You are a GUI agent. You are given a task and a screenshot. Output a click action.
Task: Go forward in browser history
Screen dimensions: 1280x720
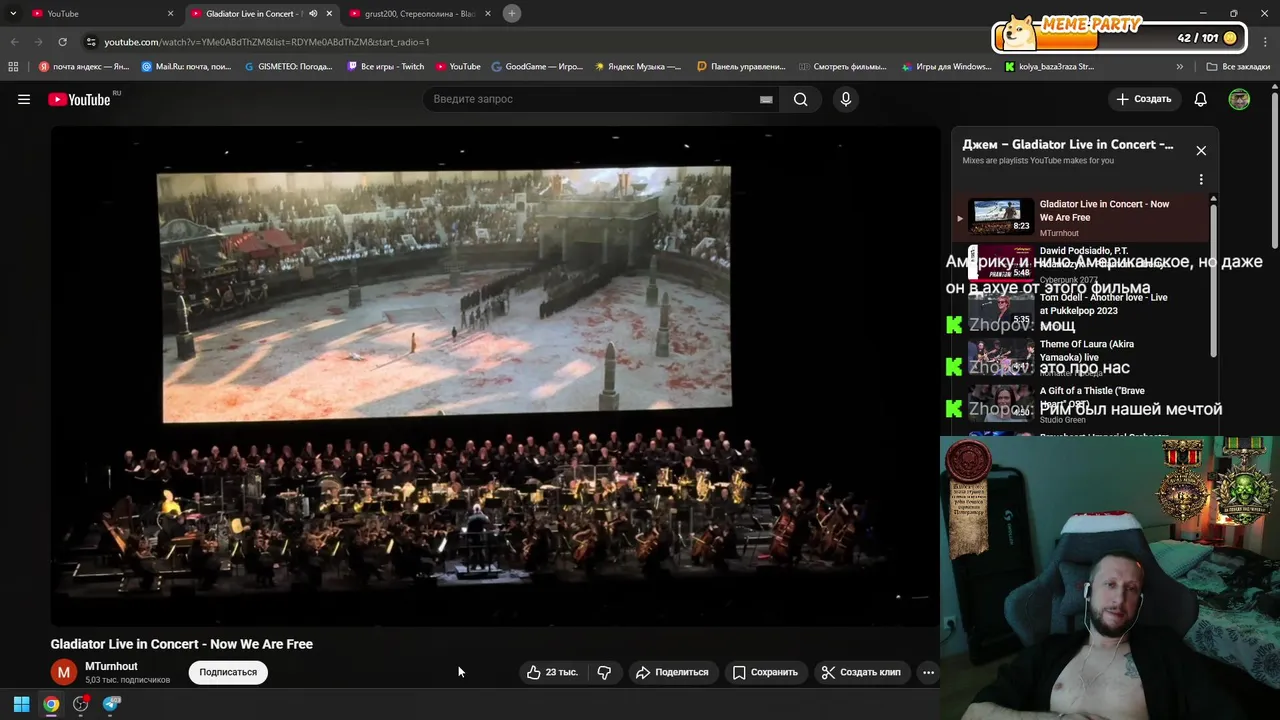(x=38, y=42)
